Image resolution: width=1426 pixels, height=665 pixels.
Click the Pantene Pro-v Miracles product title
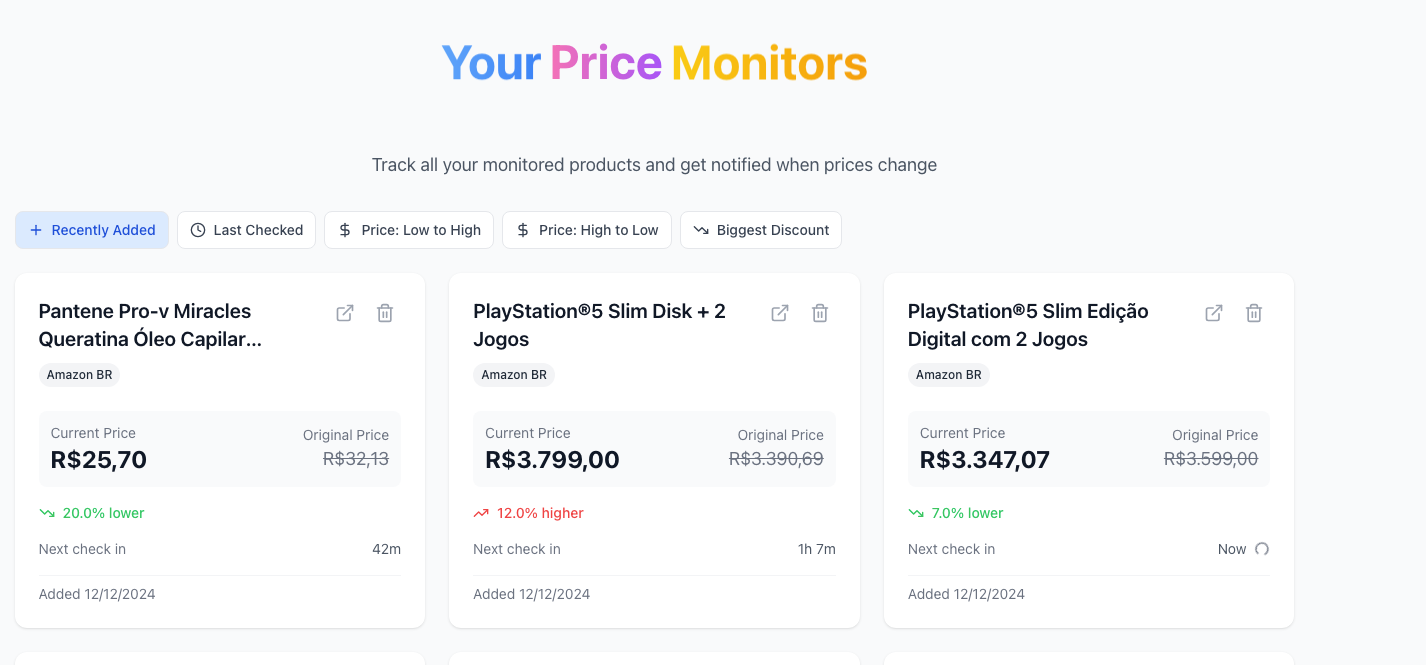[x=150, y=325]
